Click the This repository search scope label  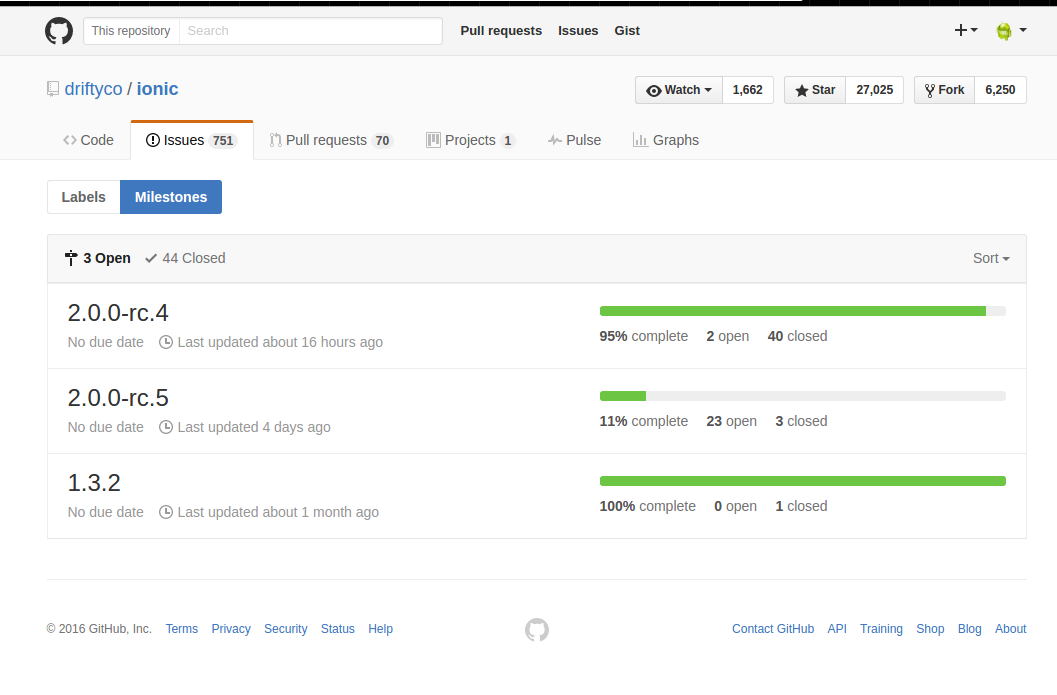pos(131,31)
